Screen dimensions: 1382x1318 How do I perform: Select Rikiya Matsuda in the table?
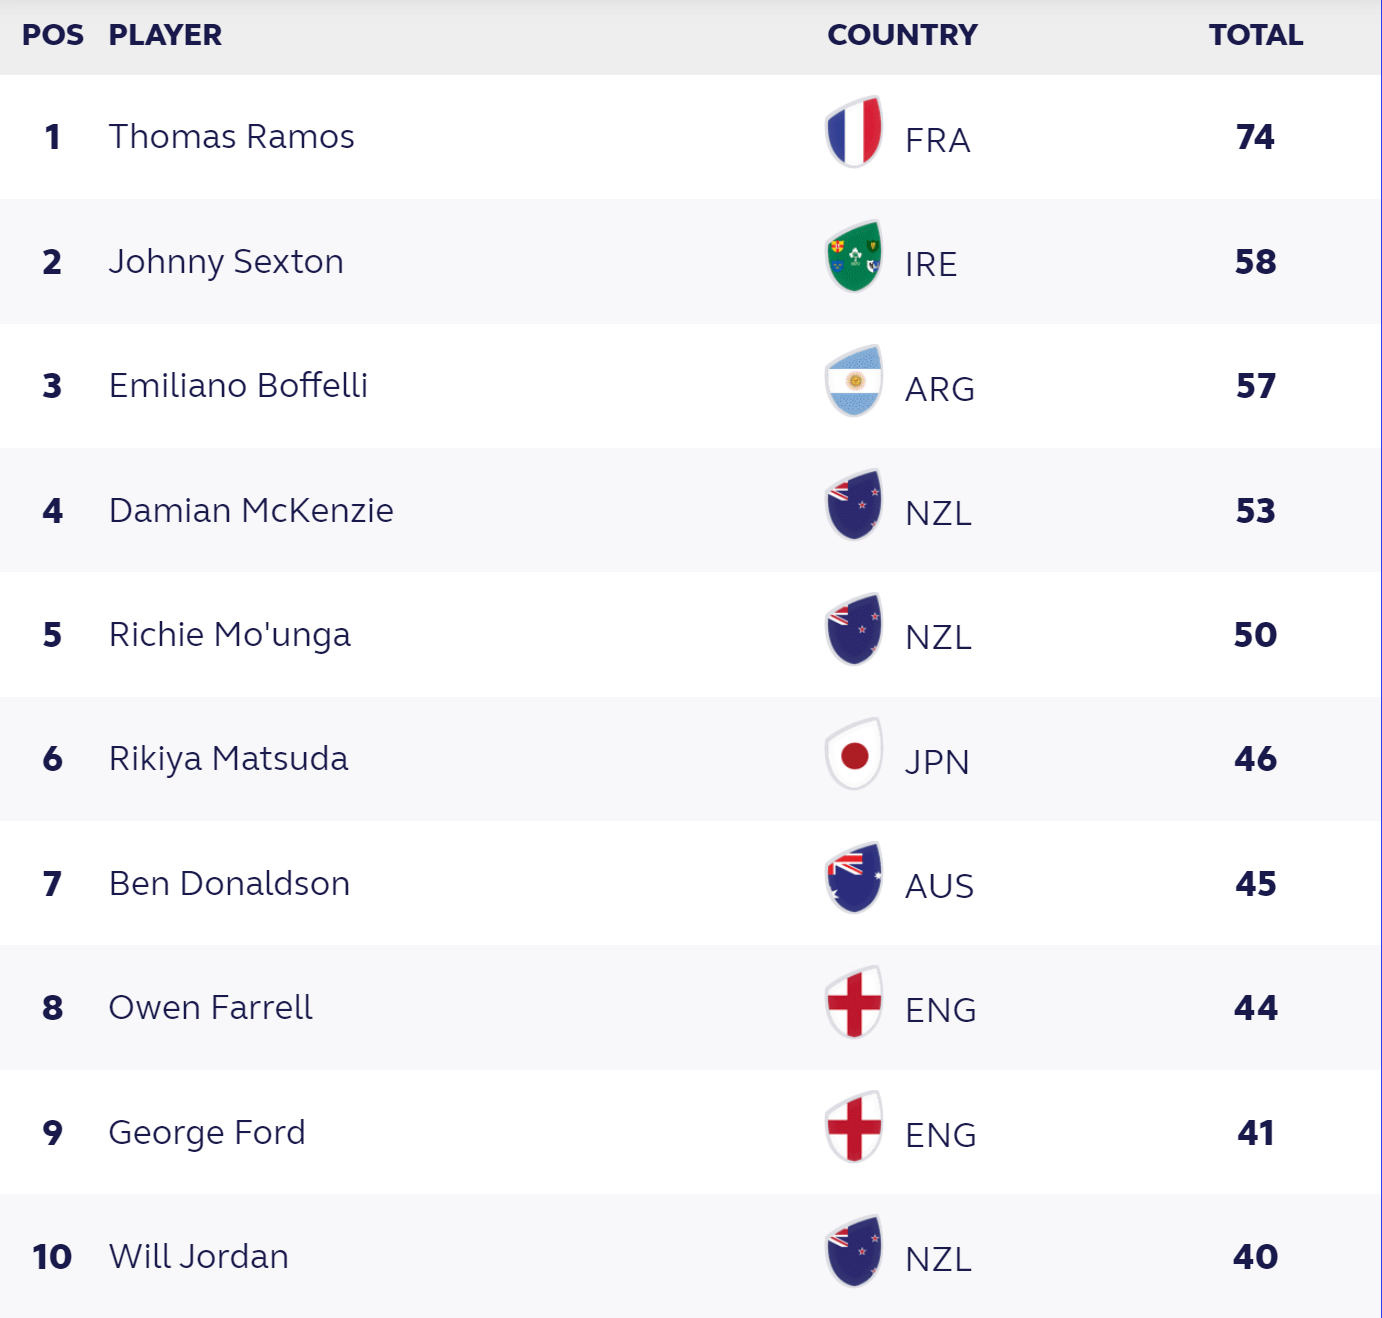228,759
